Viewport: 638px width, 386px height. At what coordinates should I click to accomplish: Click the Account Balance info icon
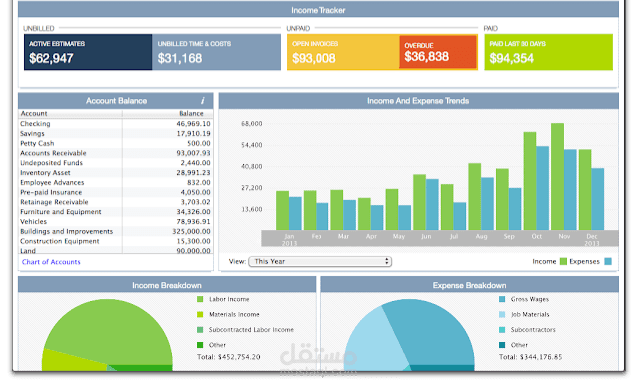click(202, 100)
